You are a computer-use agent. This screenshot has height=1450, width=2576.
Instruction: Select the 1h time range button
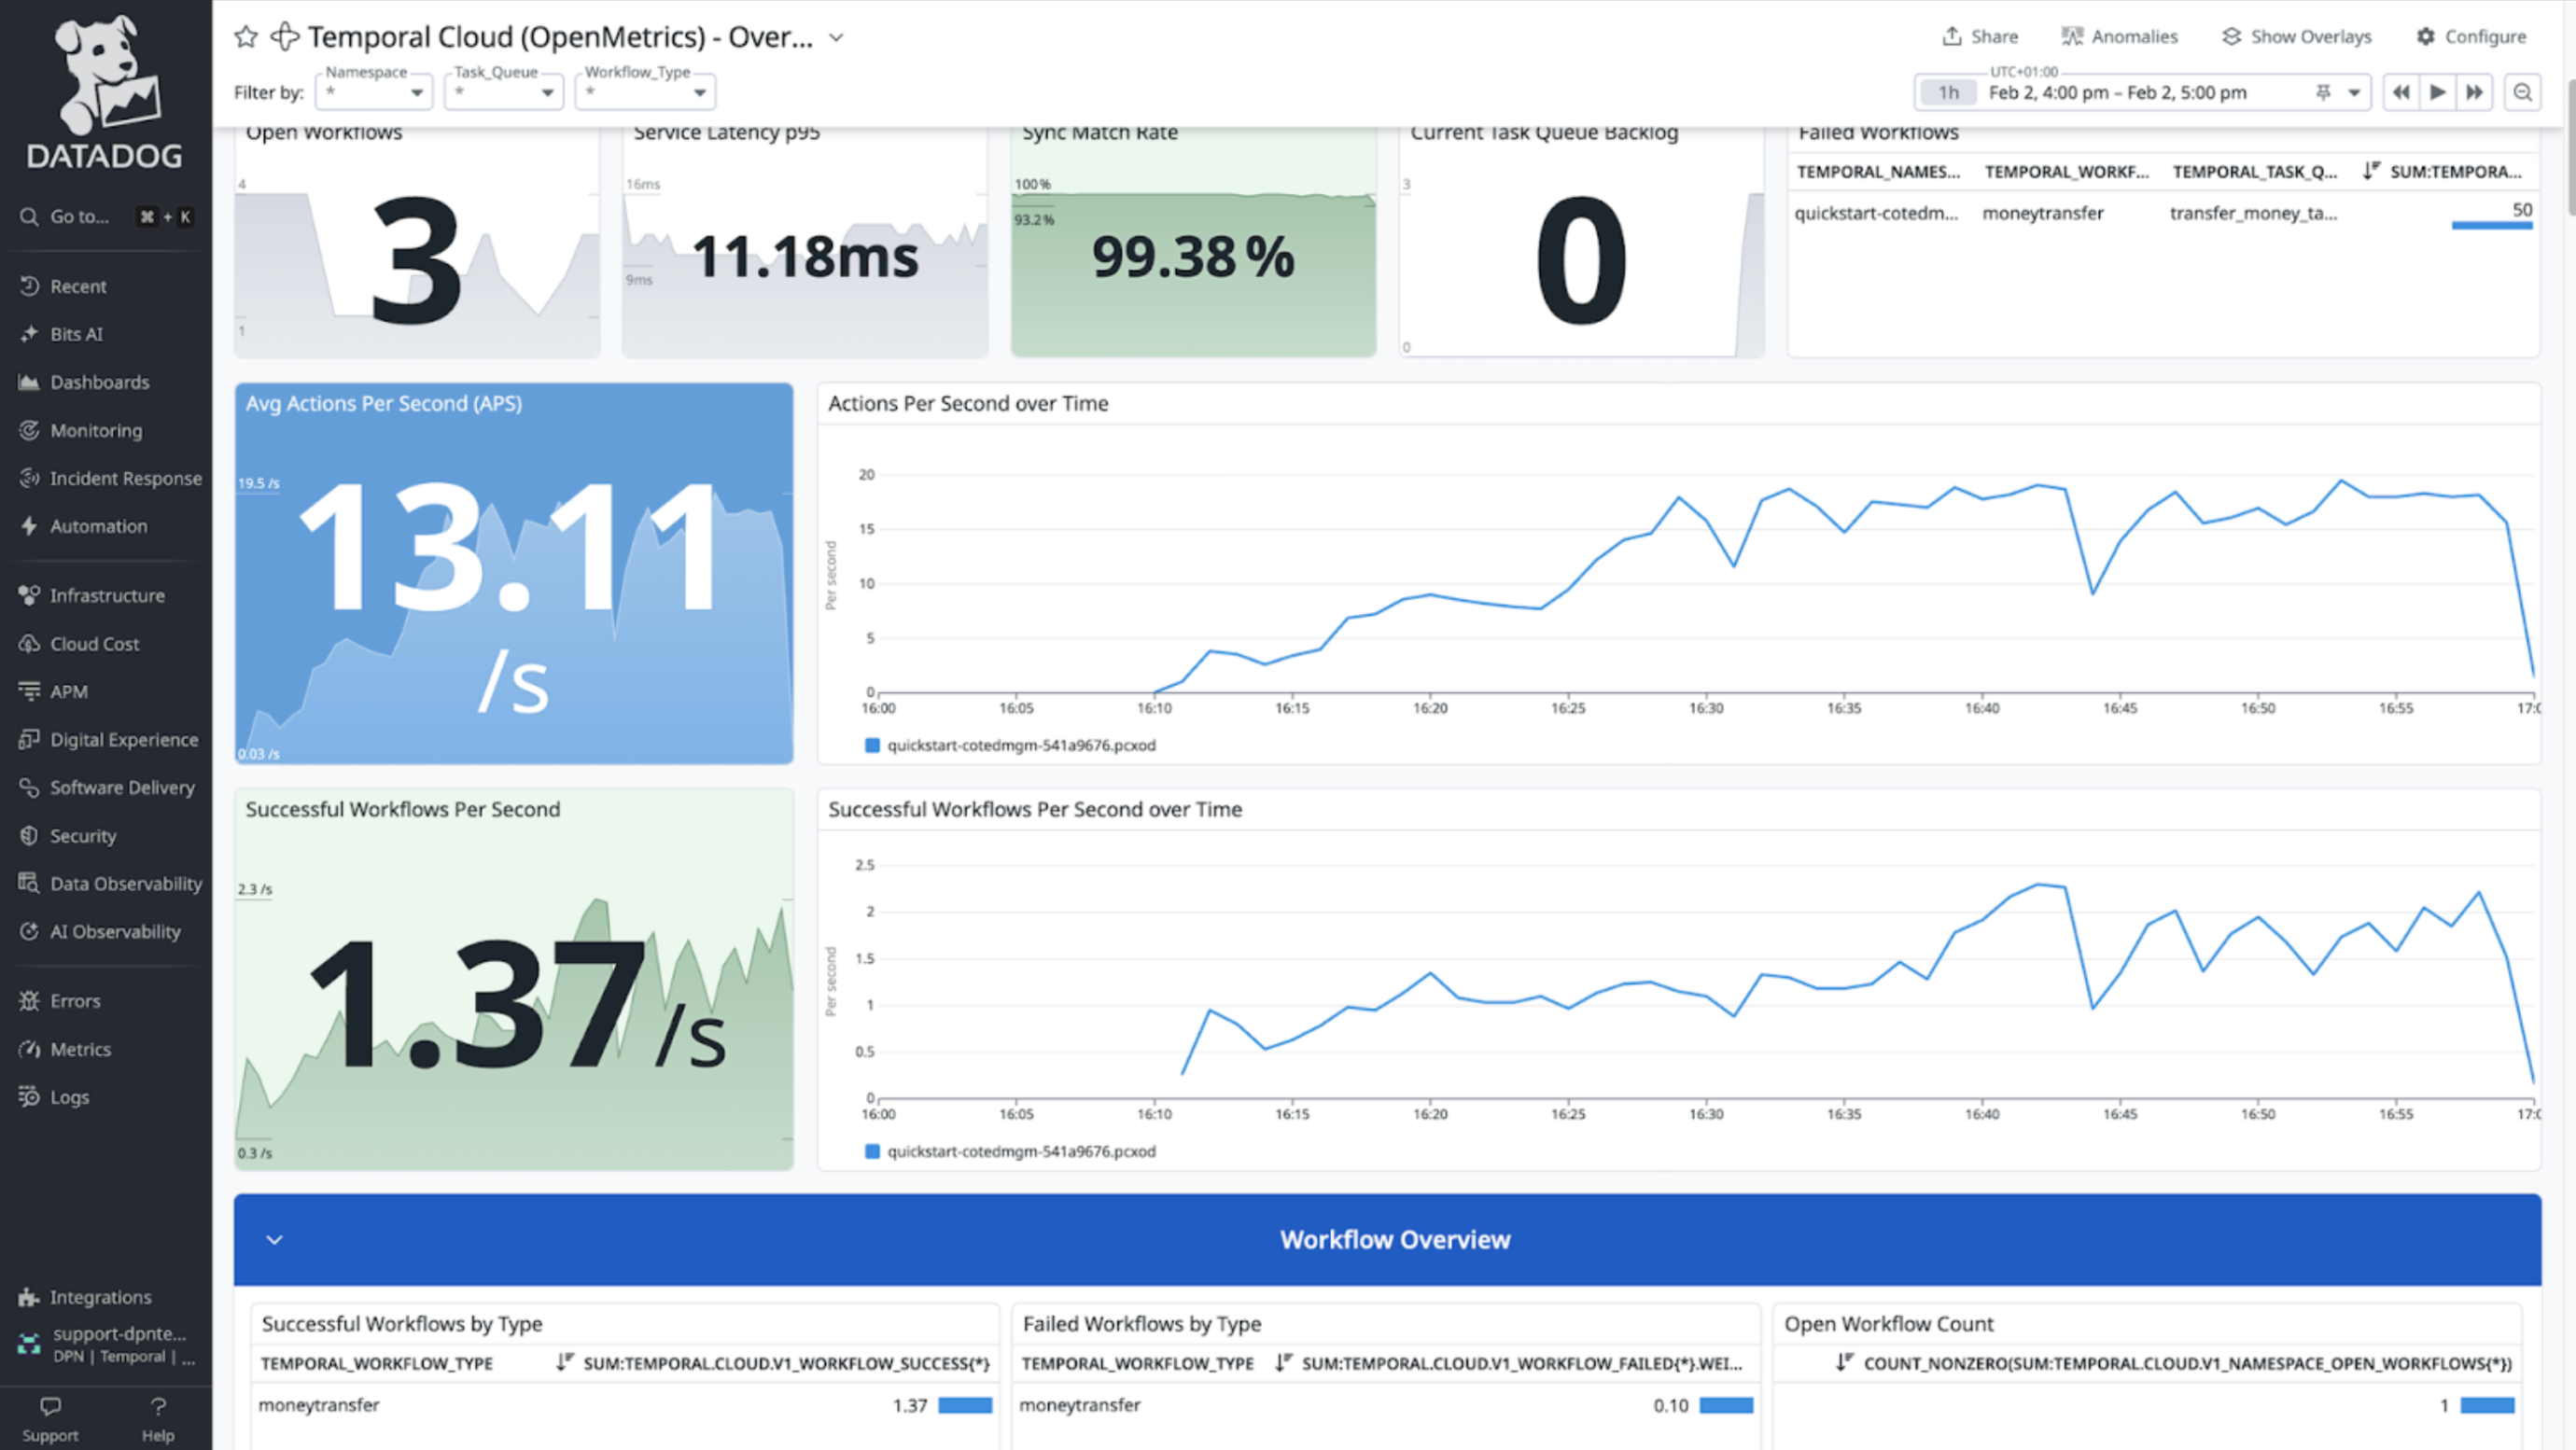[1948, 92]
